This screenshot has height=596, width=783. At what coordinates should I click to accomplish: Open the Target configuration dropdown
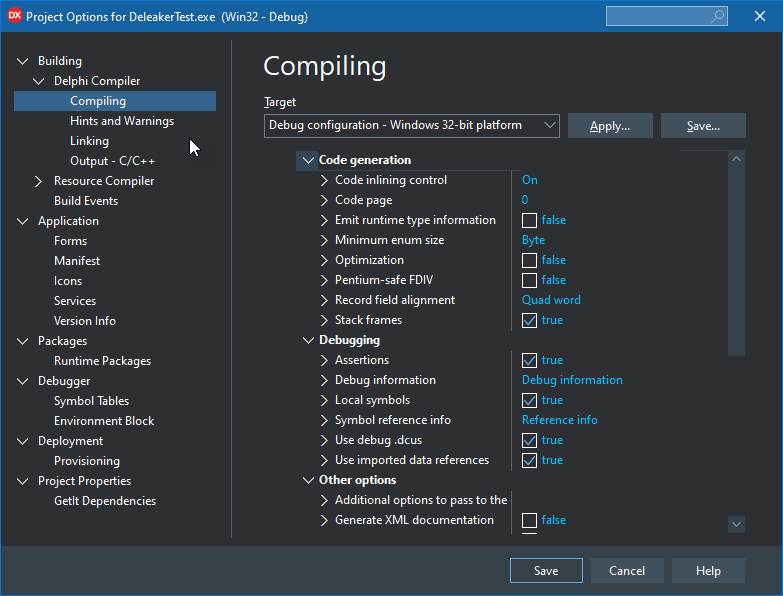click(x=411, y=125)
